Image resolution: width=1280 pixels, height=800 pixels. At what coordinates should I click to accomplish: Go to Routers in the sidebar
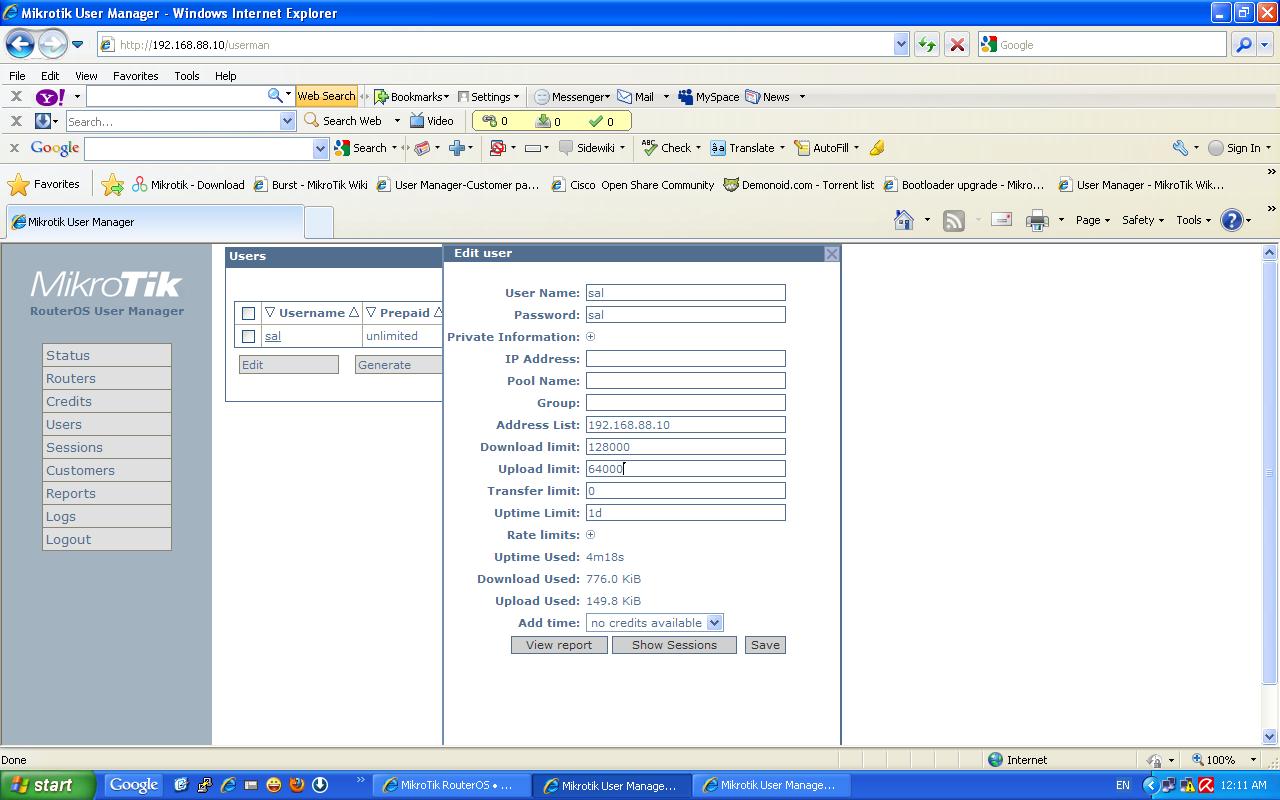(x=107, y=378)
